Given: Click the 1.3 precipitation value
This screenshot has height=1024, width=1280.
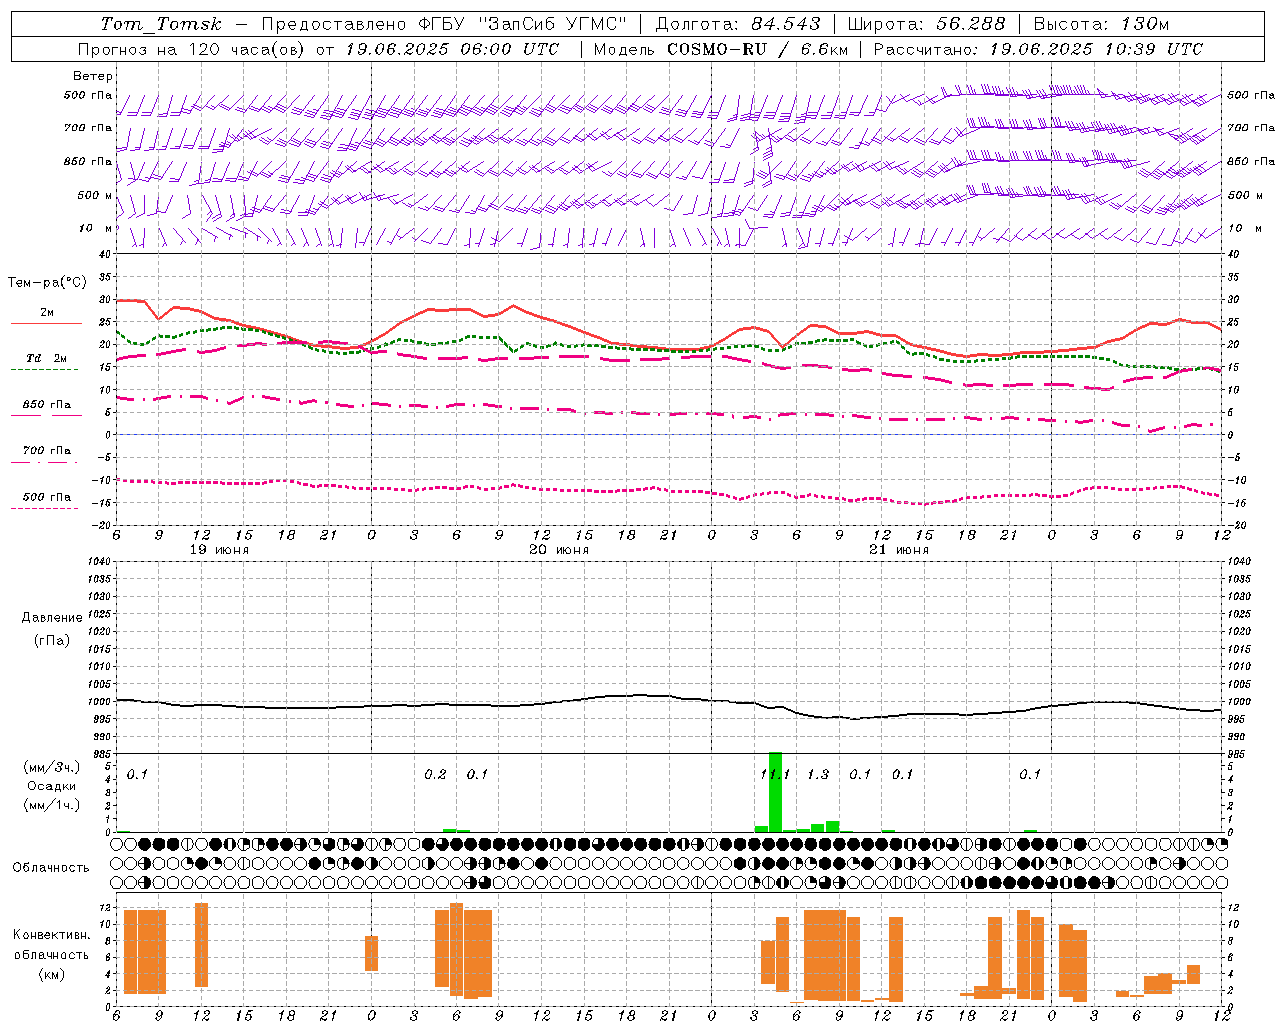Looking at the screenshot, I should point(818,774).
